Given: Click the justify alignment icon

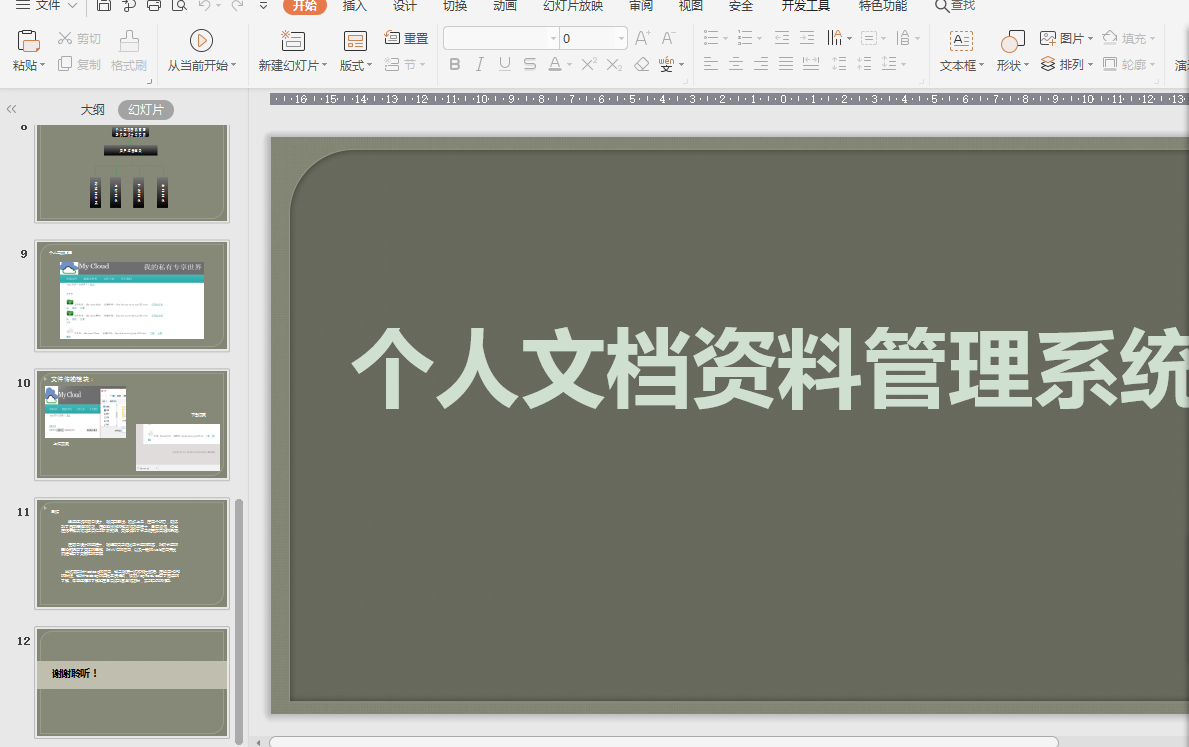Looking at the screenshot, I should click(x=786, y=64).
